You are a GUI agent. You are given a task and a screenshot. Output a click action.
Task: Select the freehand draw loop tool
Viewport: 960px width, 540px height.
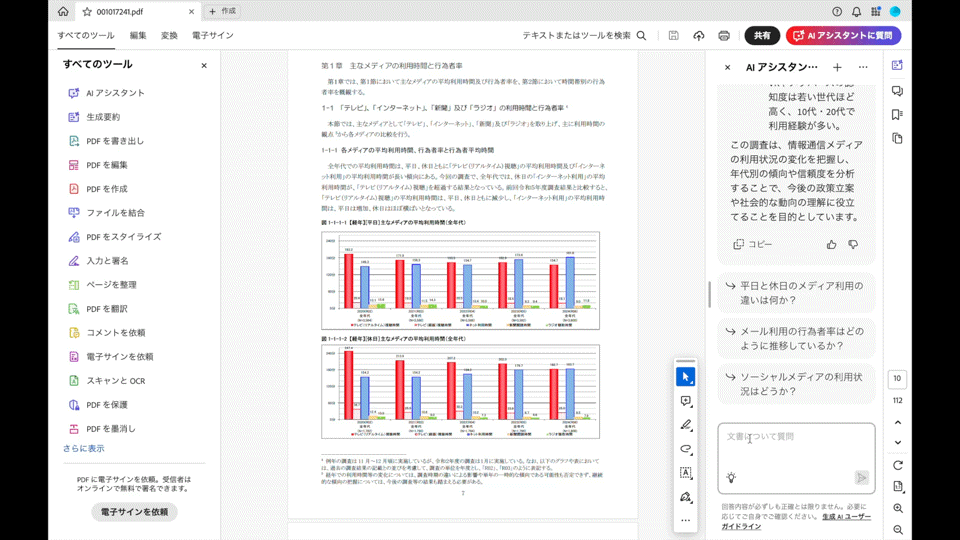tap(685, 449)
